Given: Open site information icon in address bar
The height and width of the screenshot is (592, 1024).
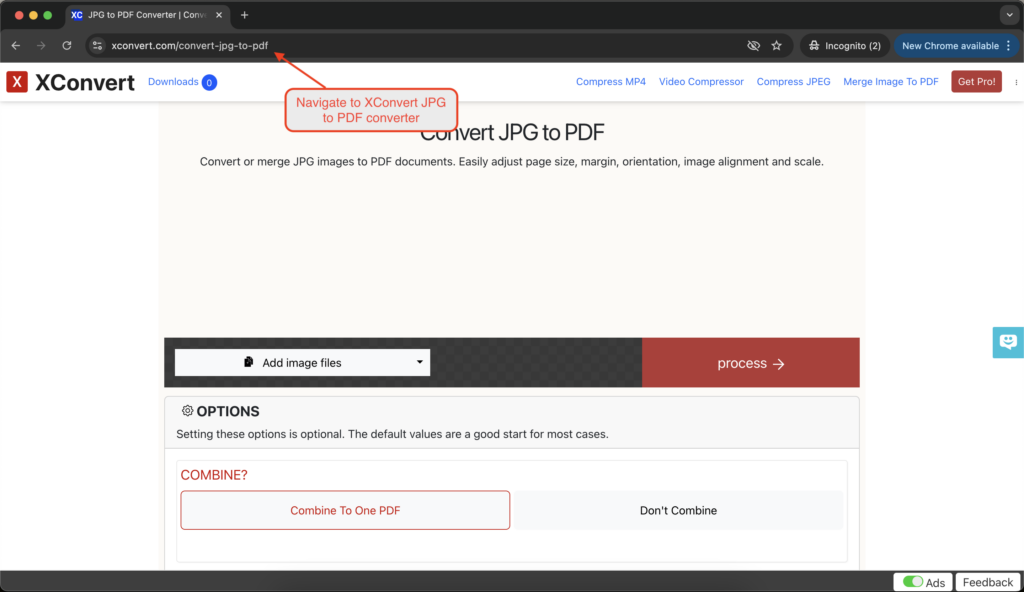Looking at the screenshot, I should tap(97, 46).
